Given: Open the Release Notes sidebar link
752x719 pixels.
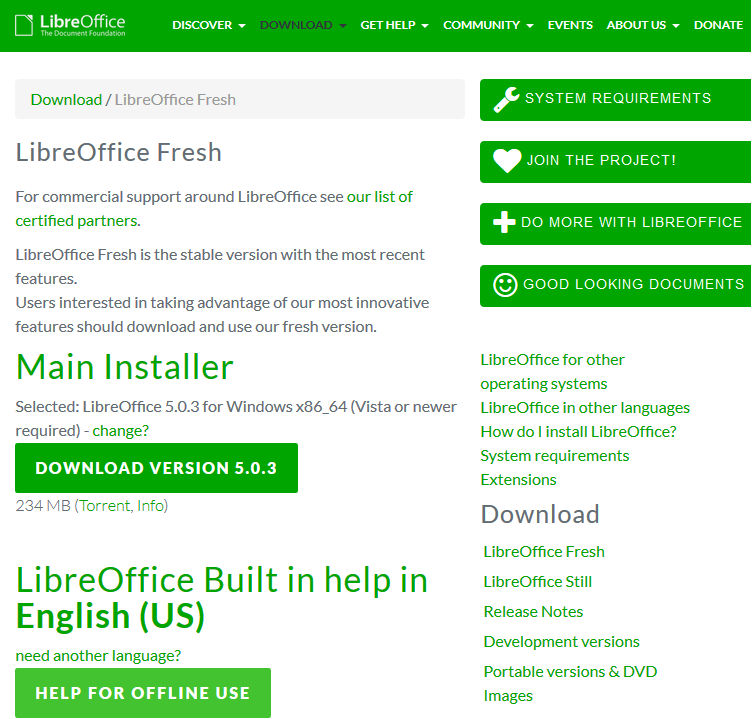Looking at the screenshot, I should 533,612.
